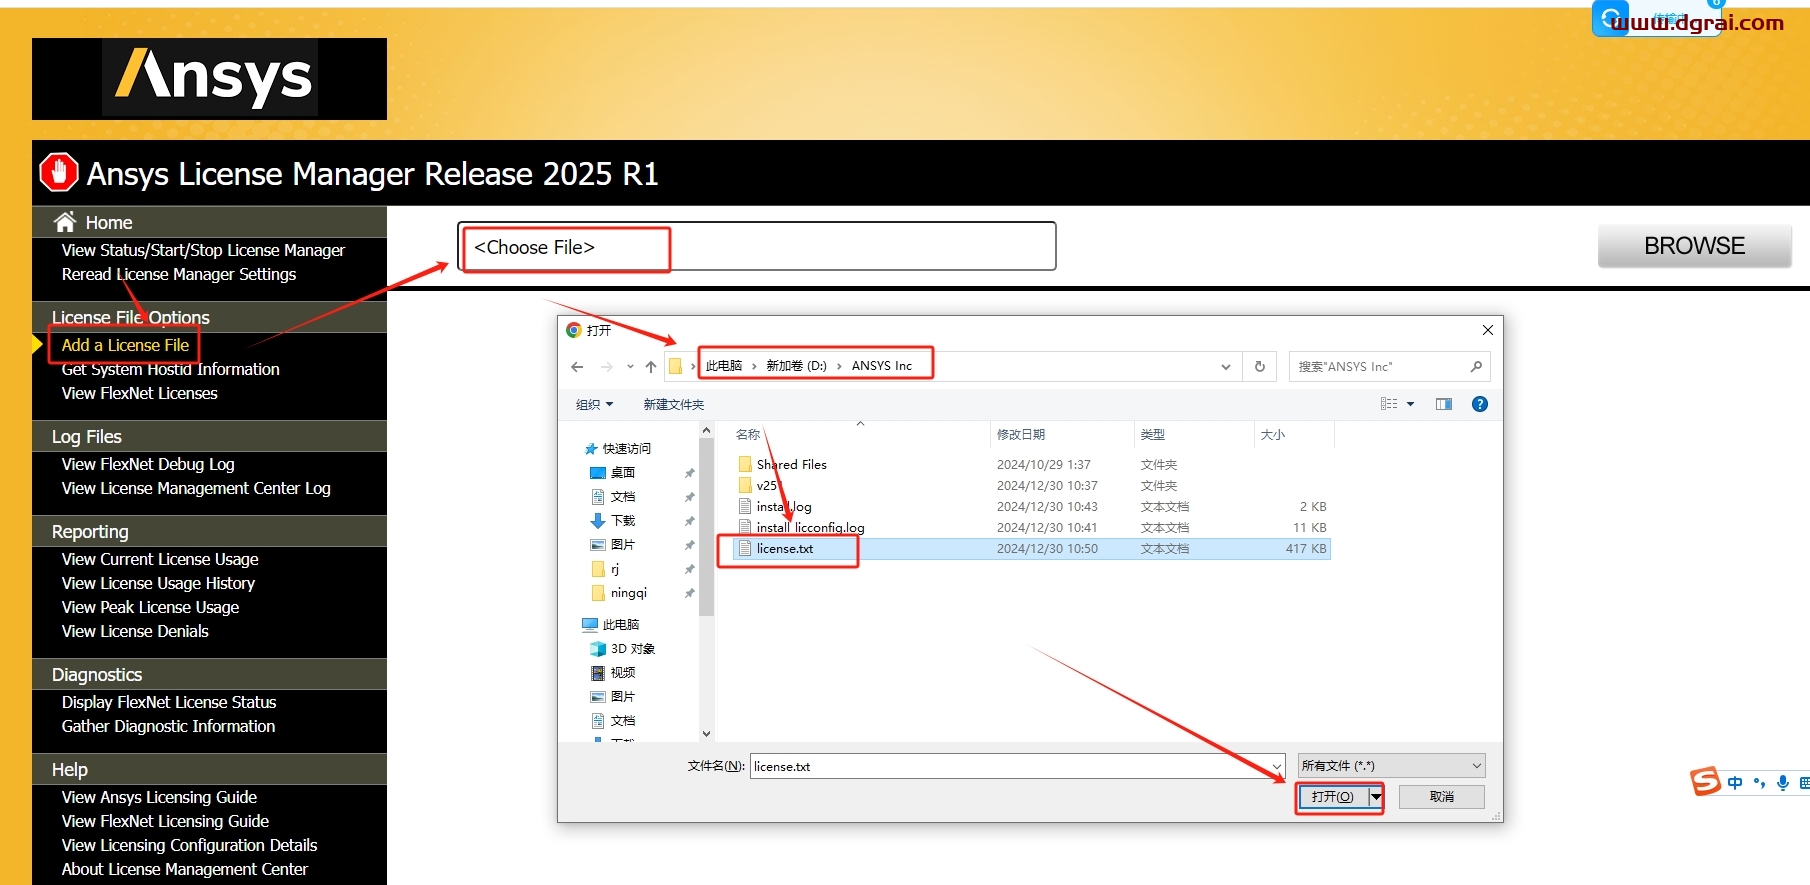1810x885 pixels.
Task: Sort by 大小 column header
Action: 1273,434
